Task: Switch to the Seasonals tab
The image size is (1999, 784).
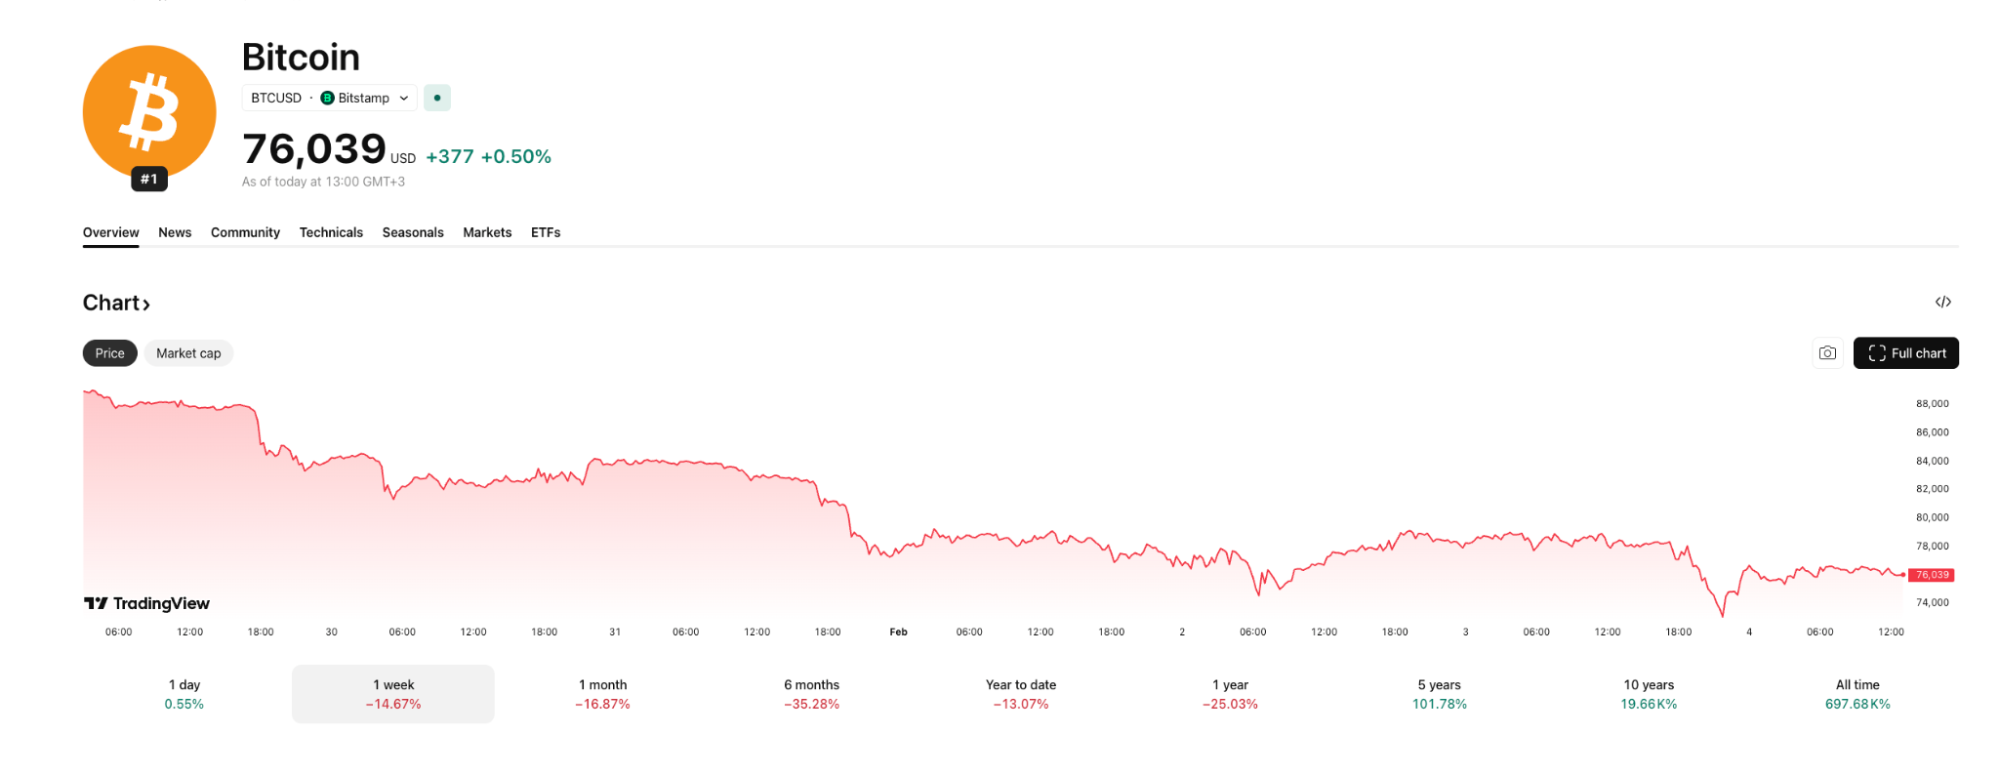Action: click(412, 232)
